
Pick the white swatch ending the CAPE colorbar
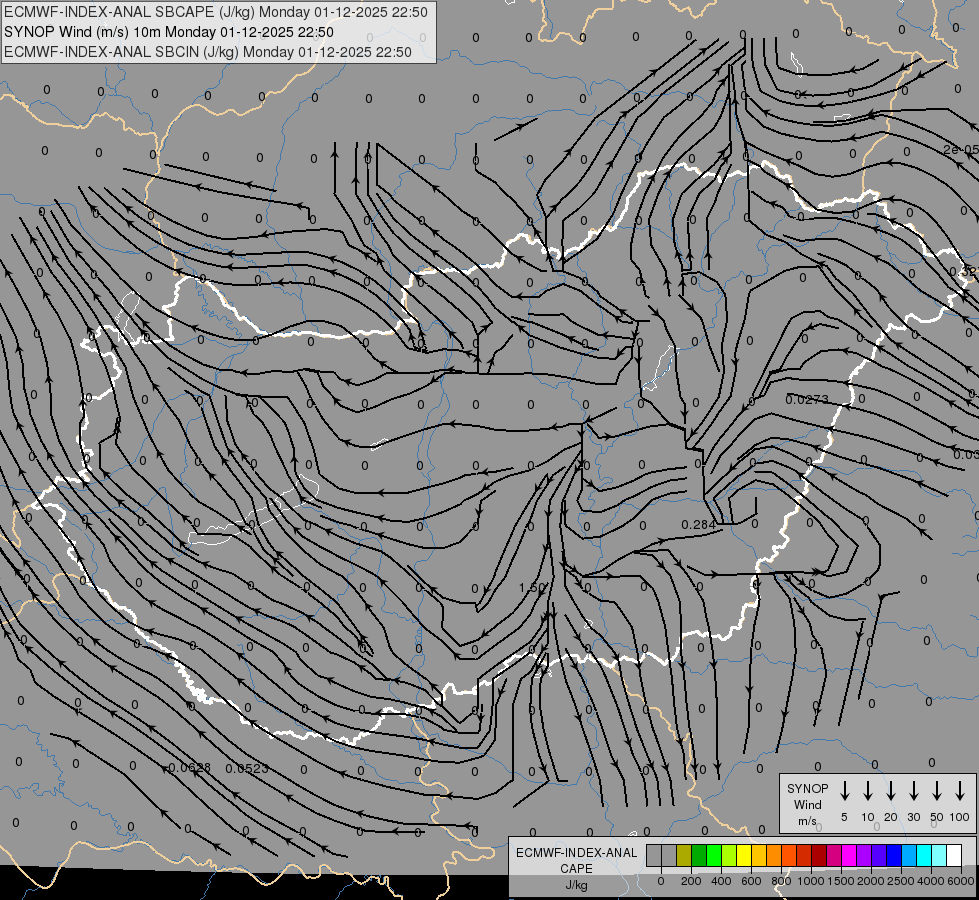coord(954,855)
